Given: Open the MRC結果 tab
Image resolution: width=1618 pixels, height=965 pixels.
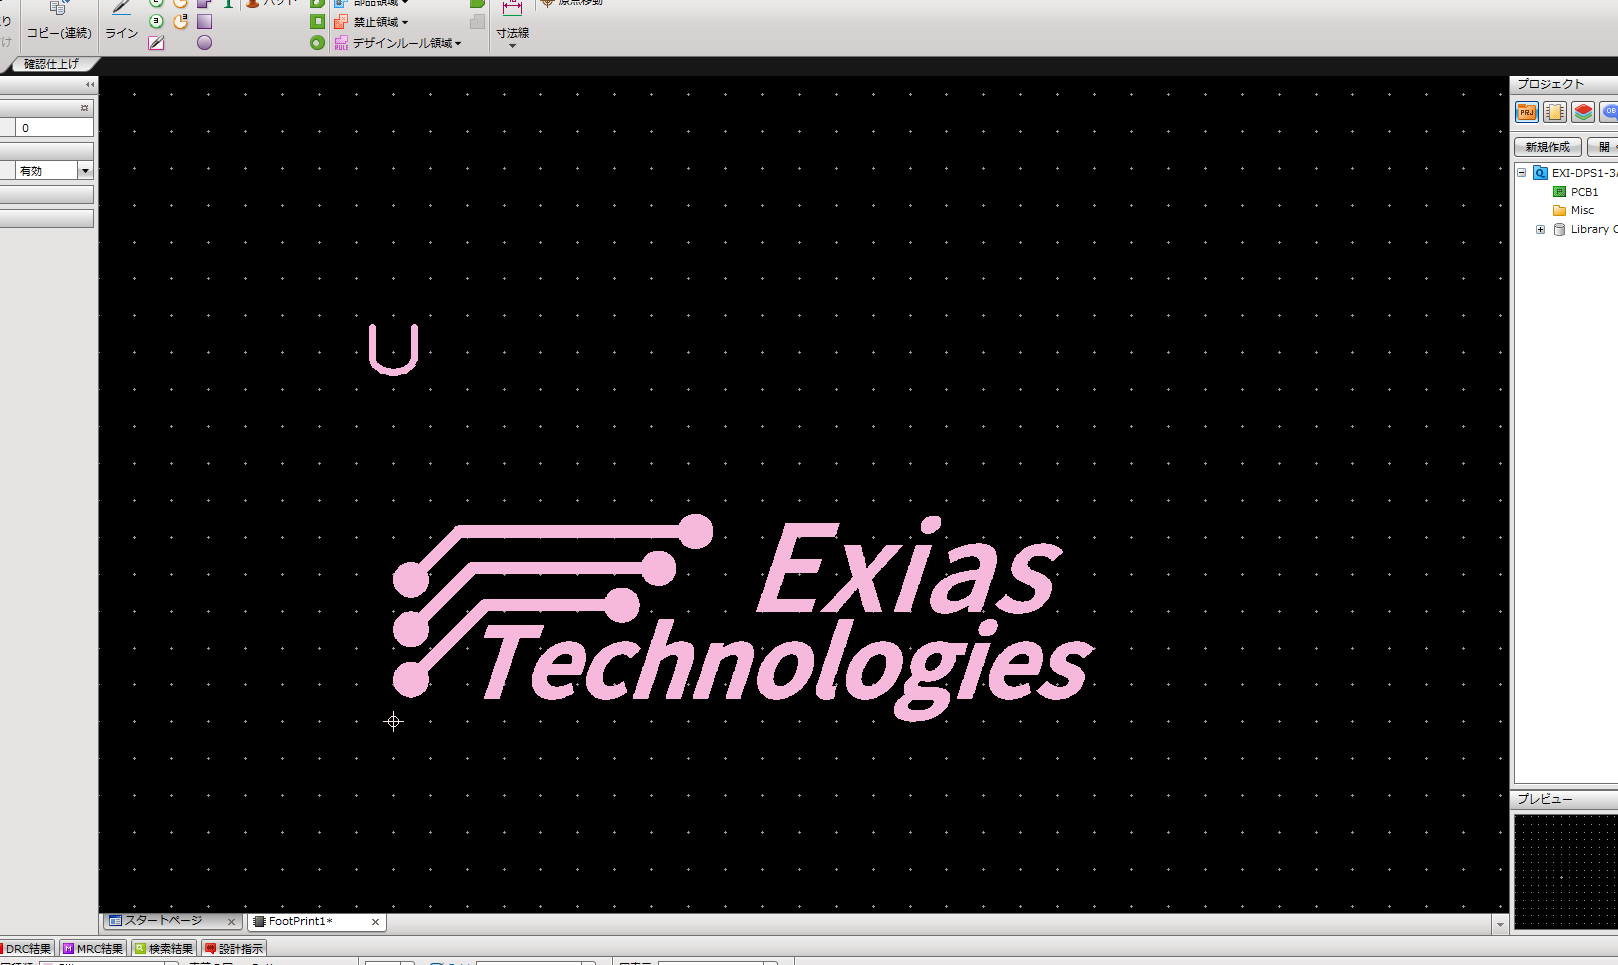Looking at the screenshot, I should pos(93,949).
